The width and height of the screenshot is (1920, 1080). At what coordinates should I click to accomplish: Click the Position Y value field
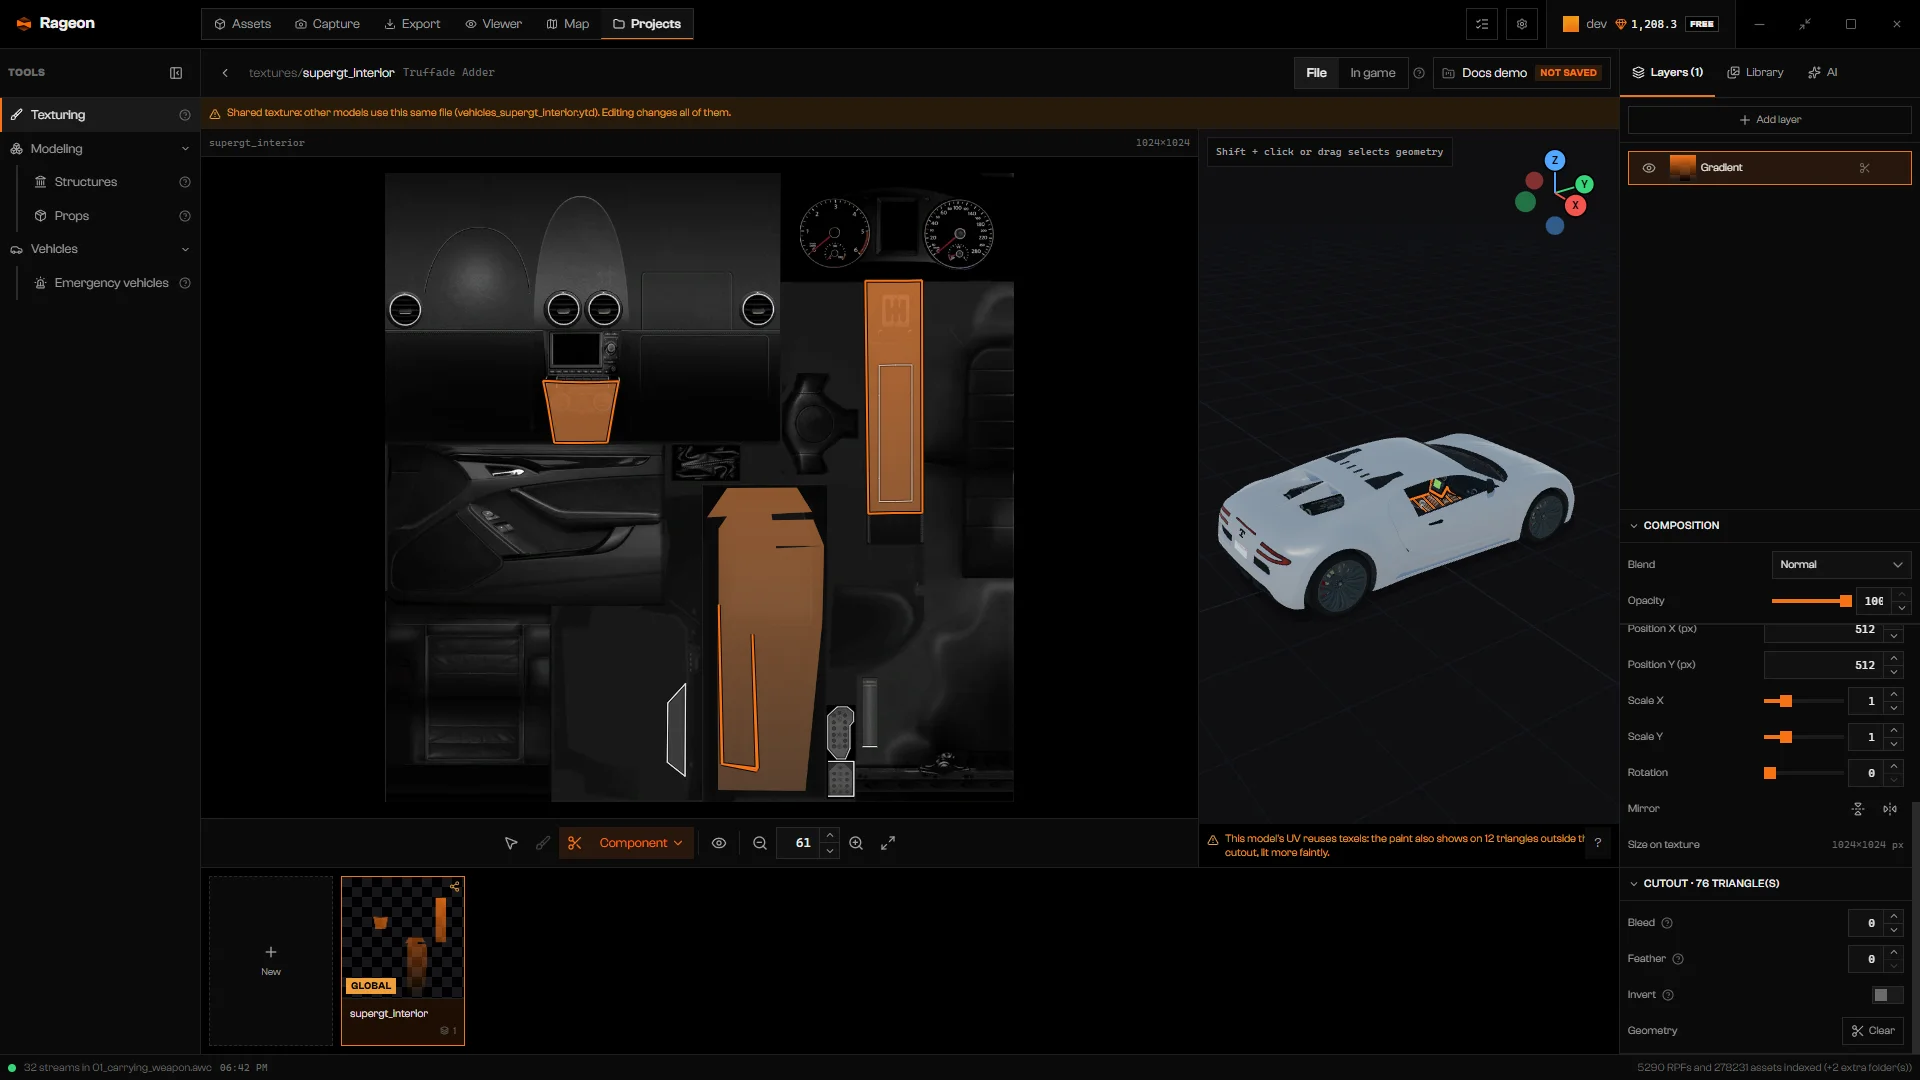(x=1823, y=665)
